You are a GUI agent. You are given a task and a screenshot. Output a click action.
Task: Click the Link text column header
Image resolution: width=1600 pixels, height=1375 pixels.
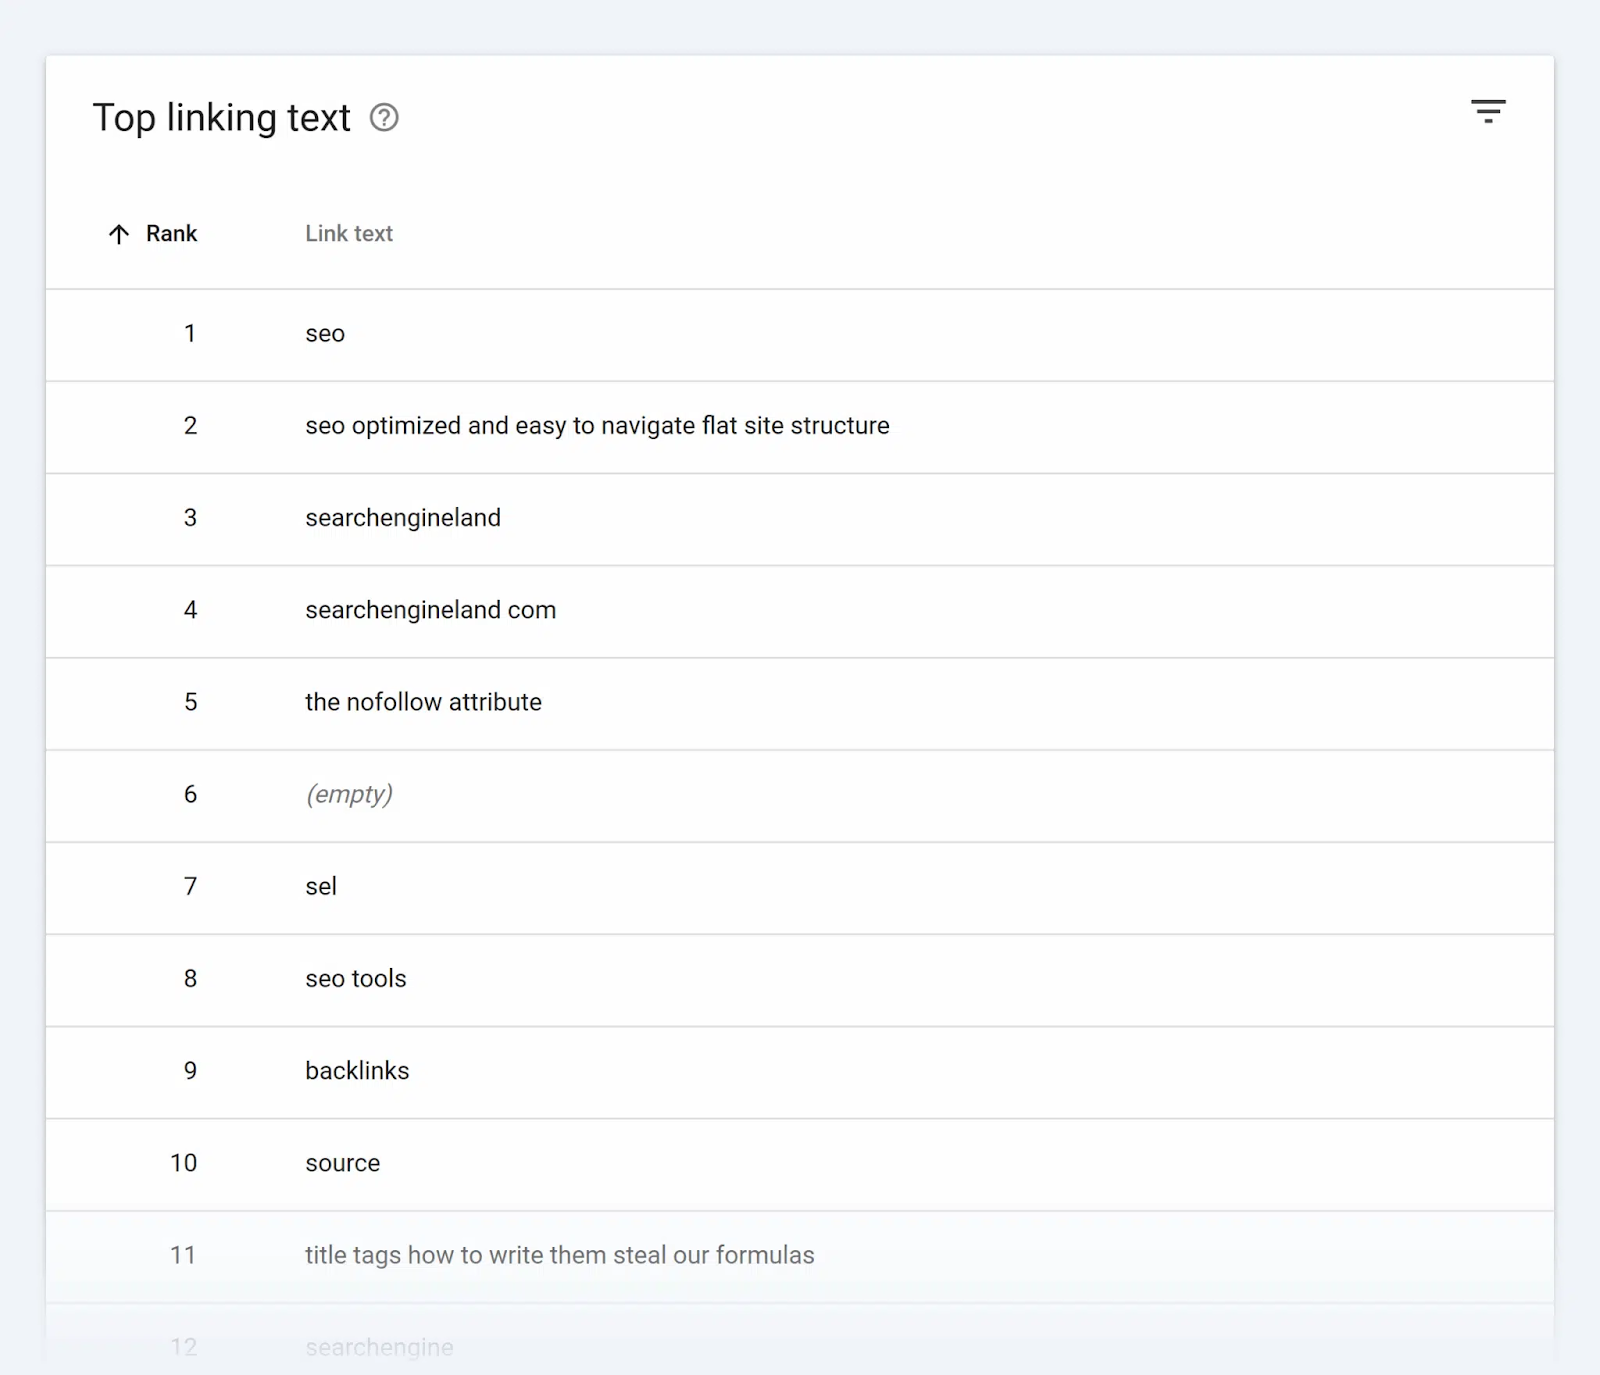(349, 233)
